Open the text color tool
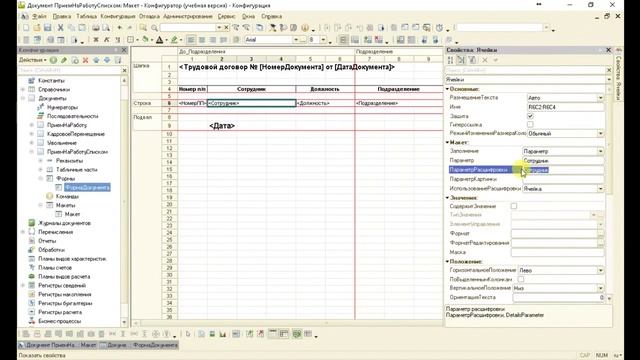Screen dimensions: 640x360 [160, 40]
